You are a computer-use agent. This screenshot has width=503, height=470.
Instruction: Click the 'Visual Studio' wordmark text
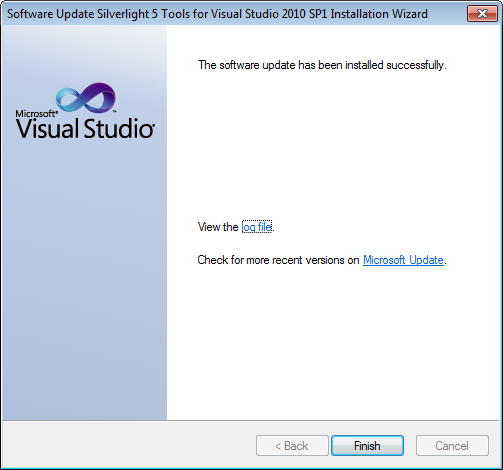click(85, 128)
